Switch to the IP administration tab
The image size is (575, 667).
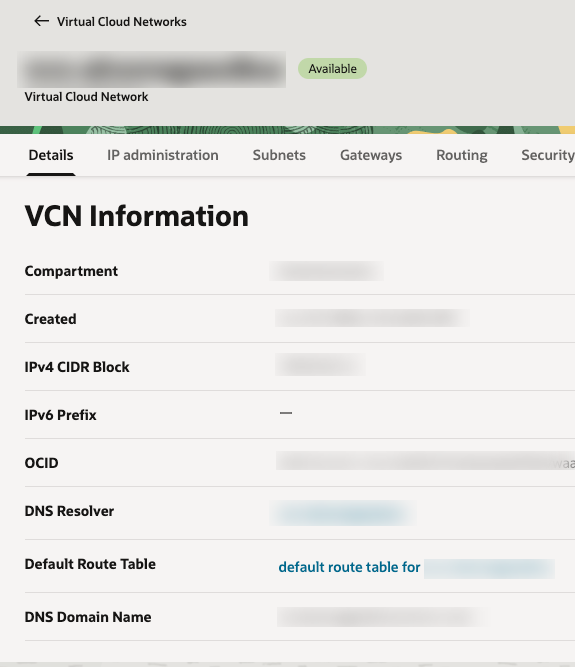click(x=162, y=155)
